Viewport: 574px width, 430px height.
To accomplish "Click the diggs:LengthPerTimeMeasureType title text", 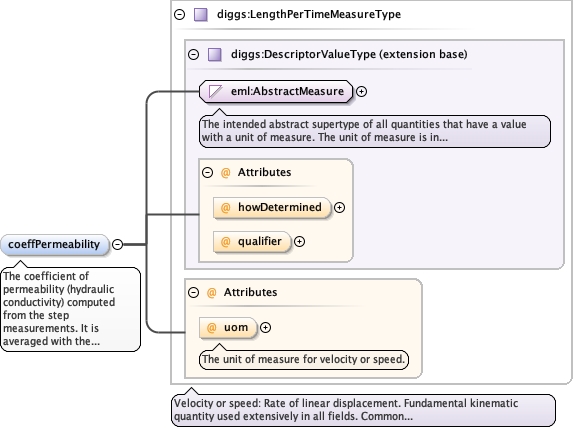I will (309, 15).
